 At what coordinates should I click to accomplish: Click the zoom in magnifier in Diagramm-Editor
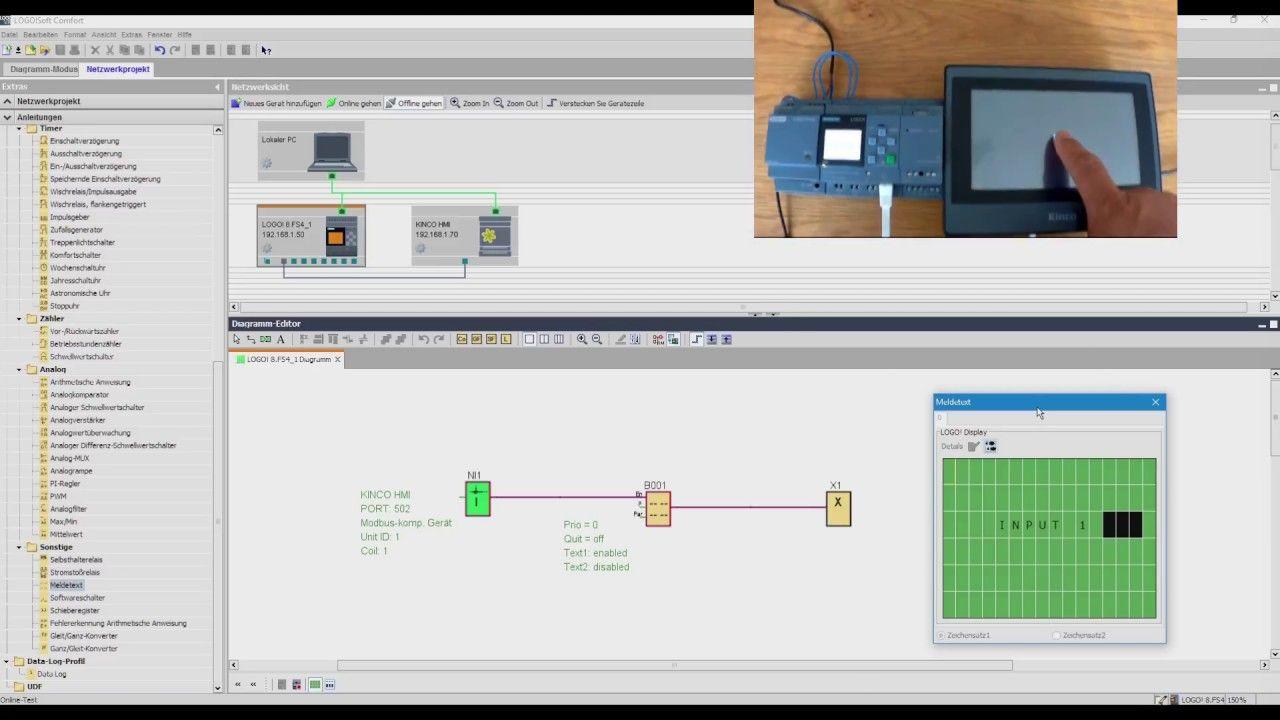click(582, 339)
